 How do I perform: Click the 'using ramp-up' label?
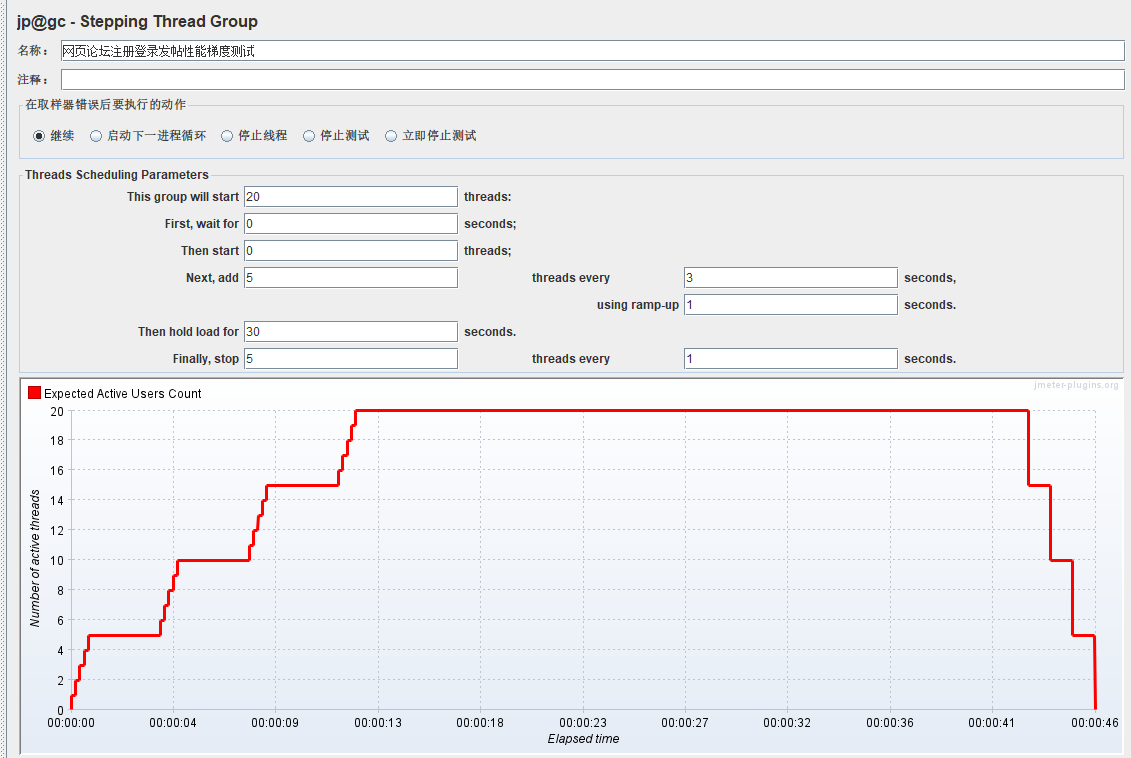pos(638,305)
